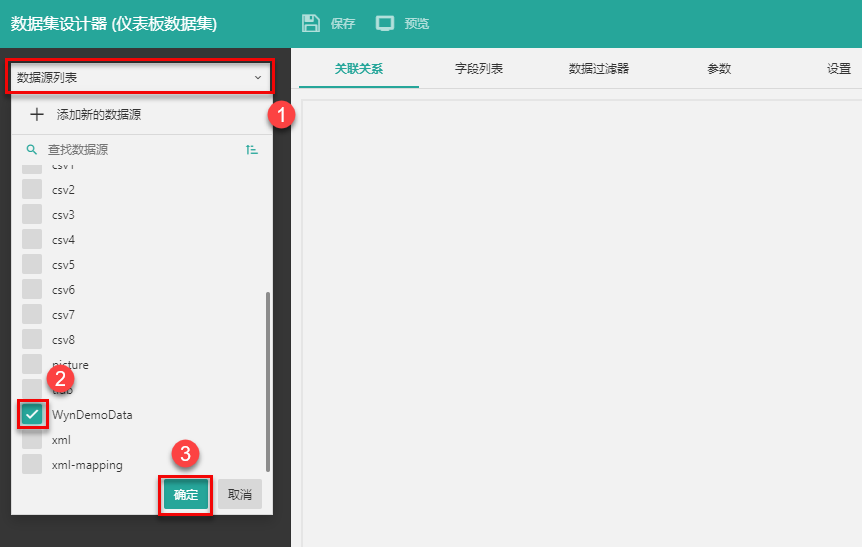Open the 设置 tab

coord(838,69)
